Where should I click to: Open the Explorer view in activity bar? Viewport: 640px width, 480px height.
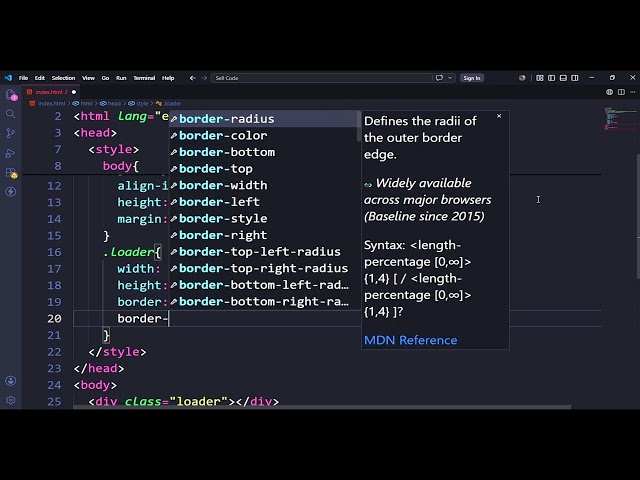(x=11, y=96)
